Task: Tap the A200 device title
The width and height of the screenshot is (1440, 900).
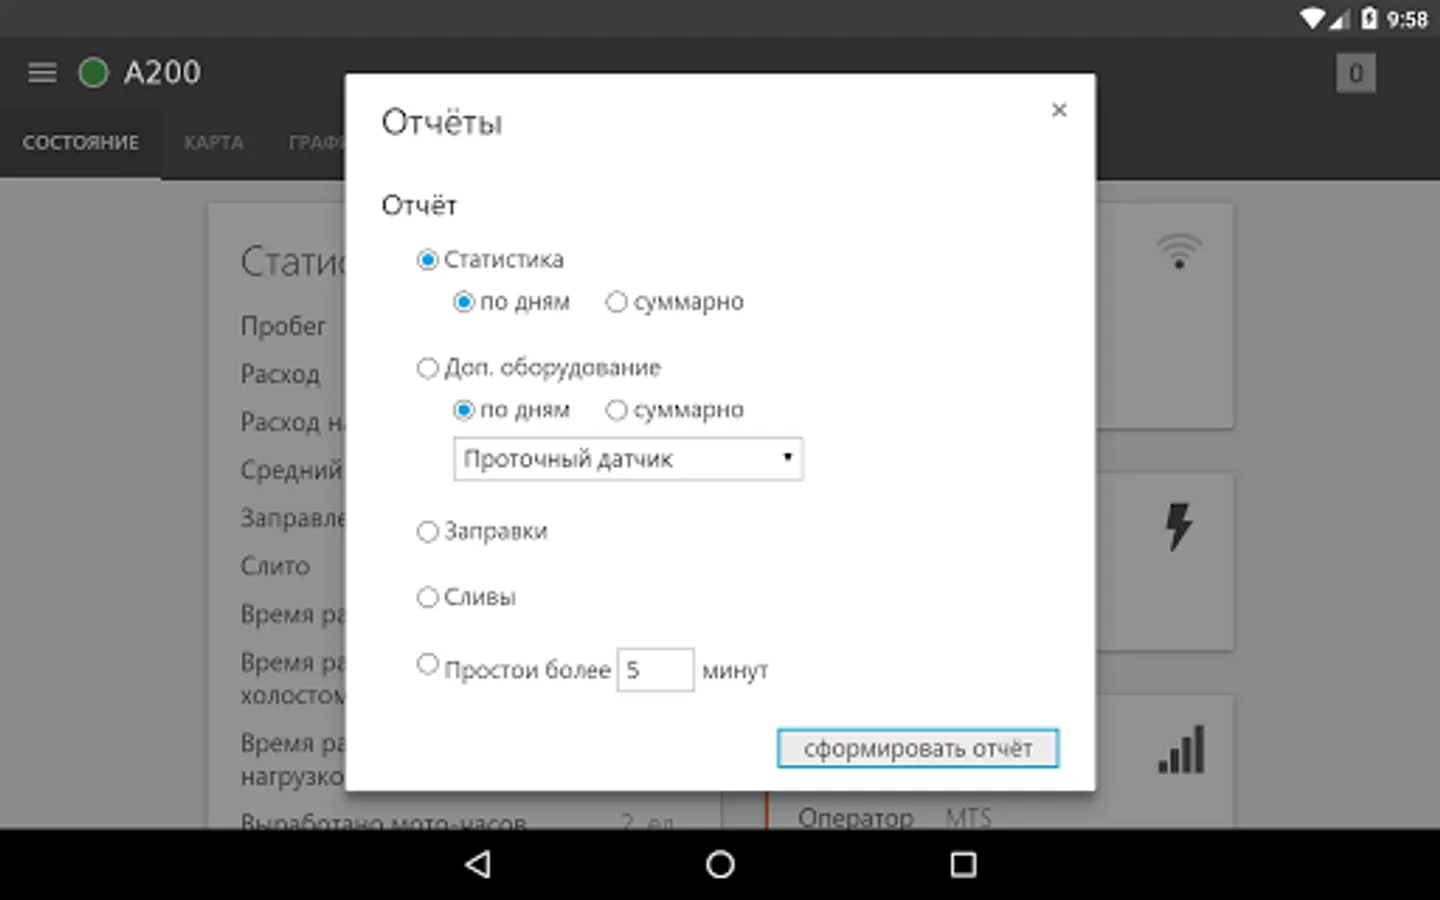Action: point(162,72)
